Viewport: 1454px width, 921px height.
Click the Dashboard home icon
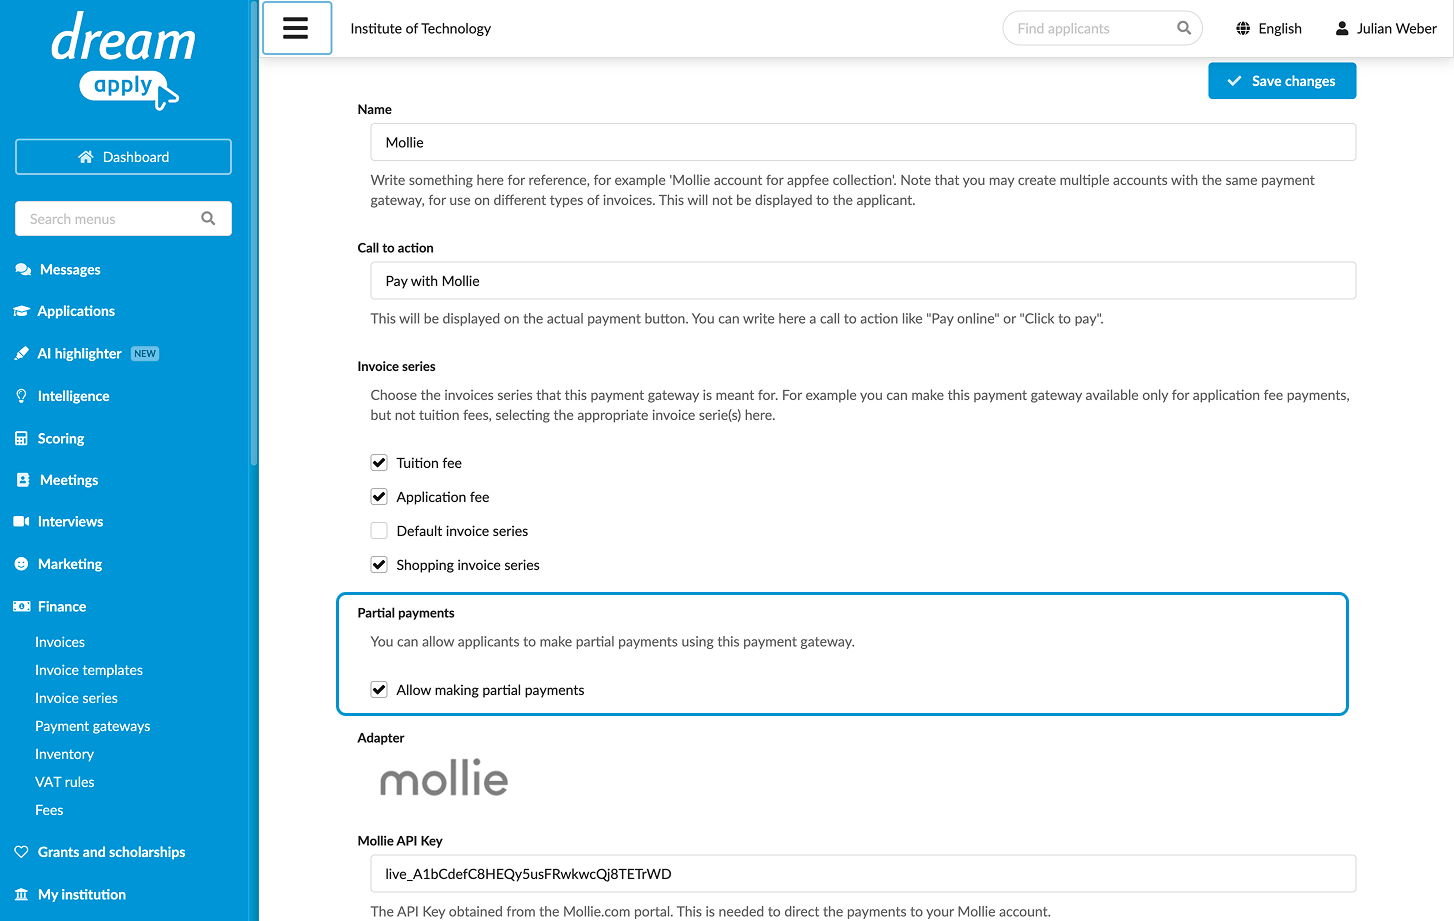click(x=86, y=157)
